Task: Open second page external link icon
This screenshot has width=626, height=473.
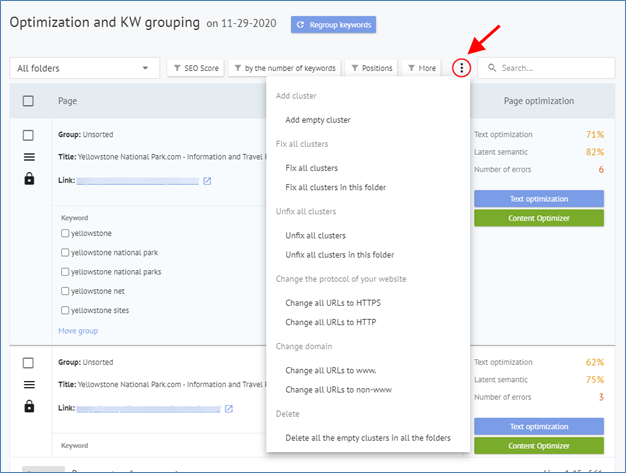Action: pyautogui.click(x=228, y=408)
